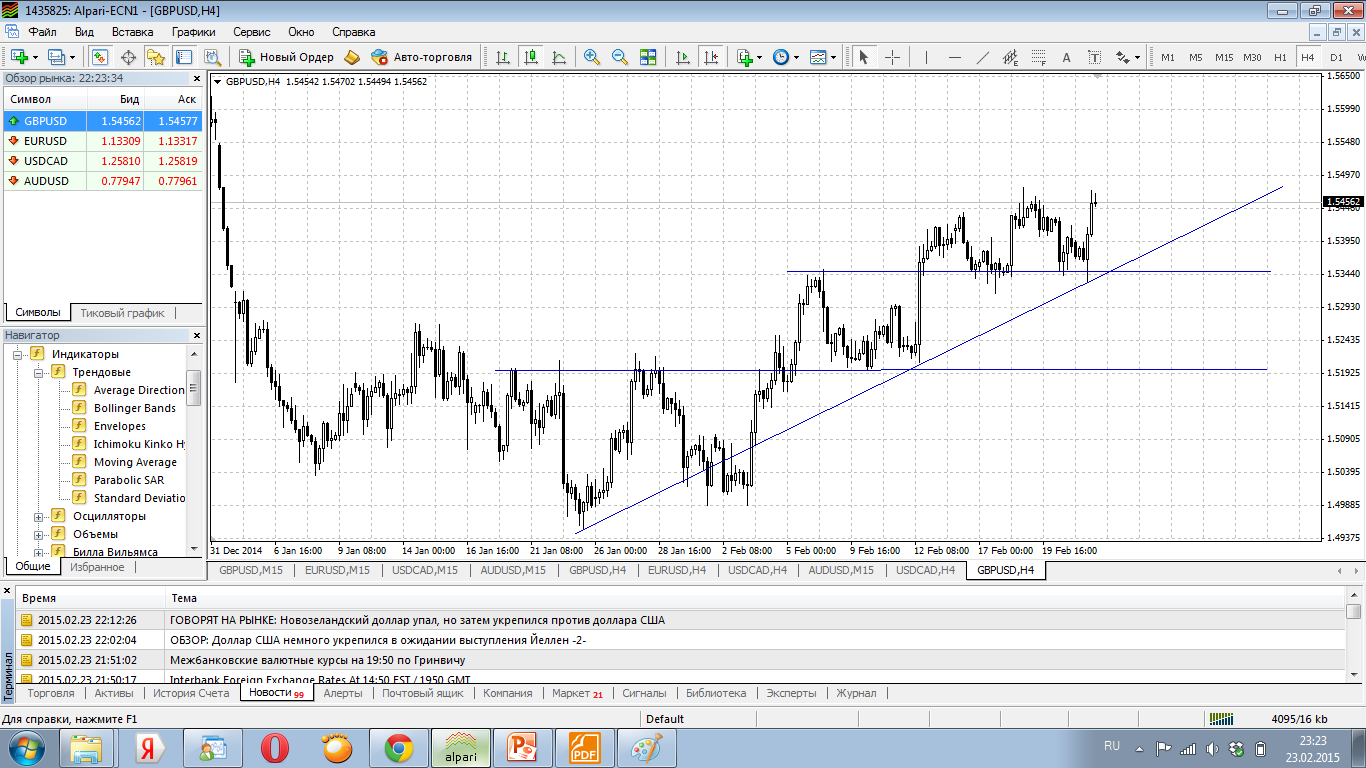Expand the Объемы tree node
The image size is (1366, 768).
tap(38, 534)
